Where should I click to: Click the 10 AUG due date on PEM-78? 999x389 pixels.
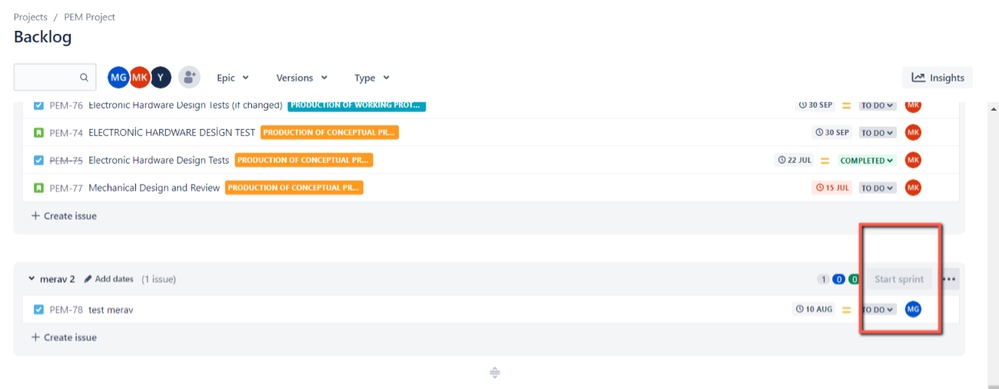coord(814,309)
